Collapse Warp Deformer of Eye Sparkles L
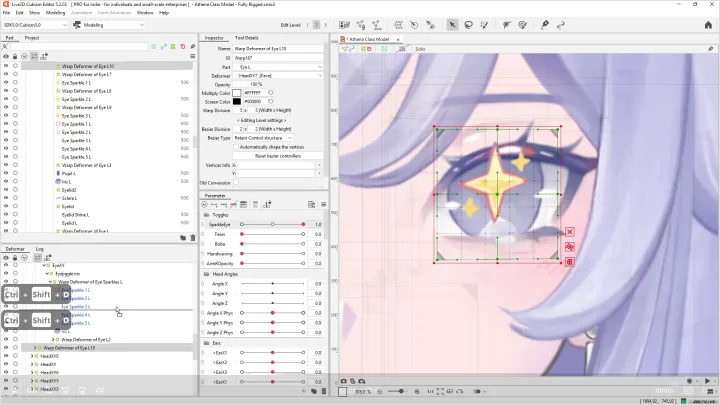720x405 pixels. 51,282
